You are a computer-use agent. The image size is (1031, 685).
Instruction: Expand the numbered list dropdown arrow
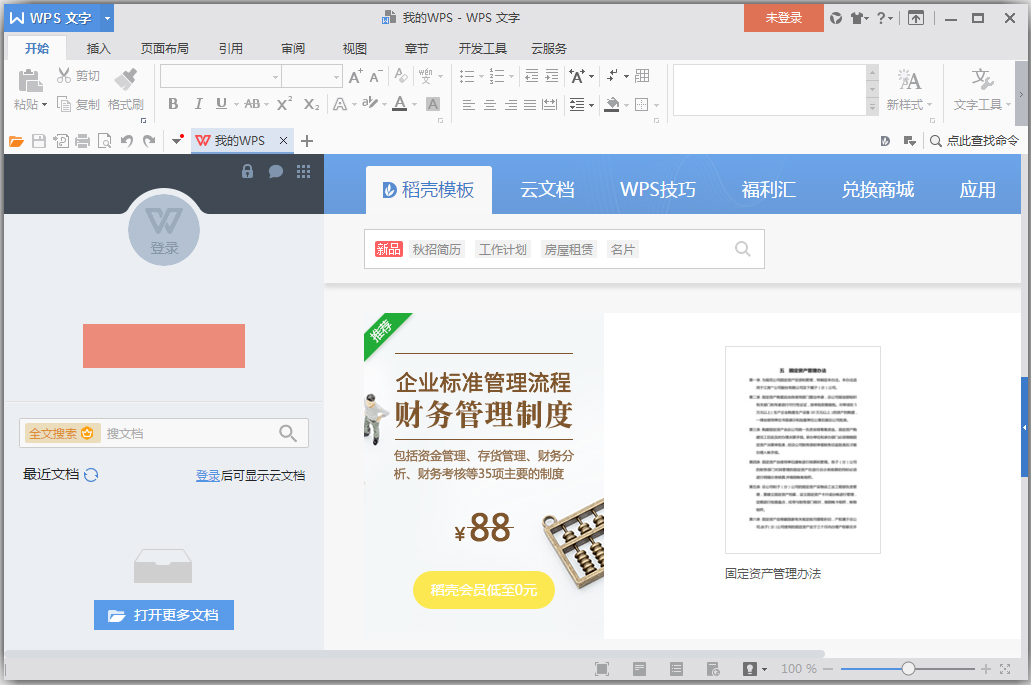click(512, 77)
